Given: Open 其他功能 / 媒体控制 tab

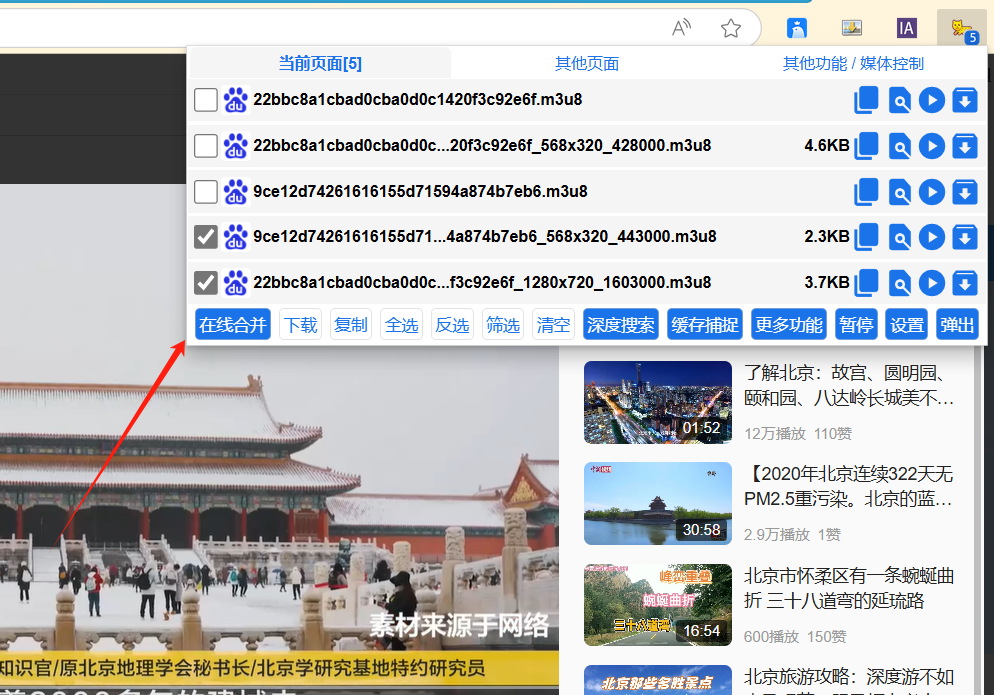Looking at the screenshot, I should coord(853,63).
